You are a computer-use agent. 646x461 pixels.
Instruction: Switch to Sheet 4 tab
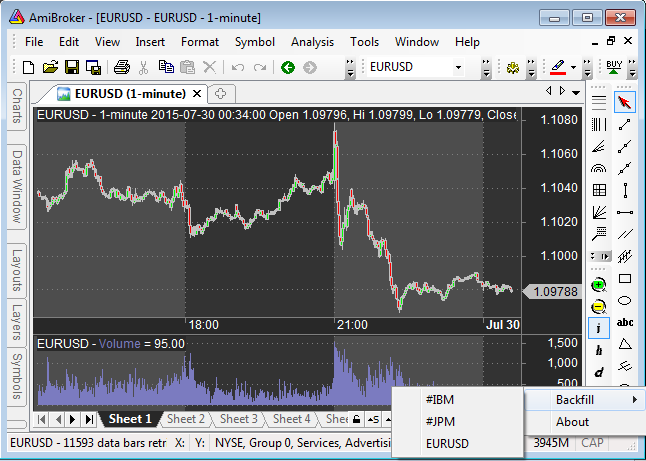pyautogui.click(x=291, y=419)
